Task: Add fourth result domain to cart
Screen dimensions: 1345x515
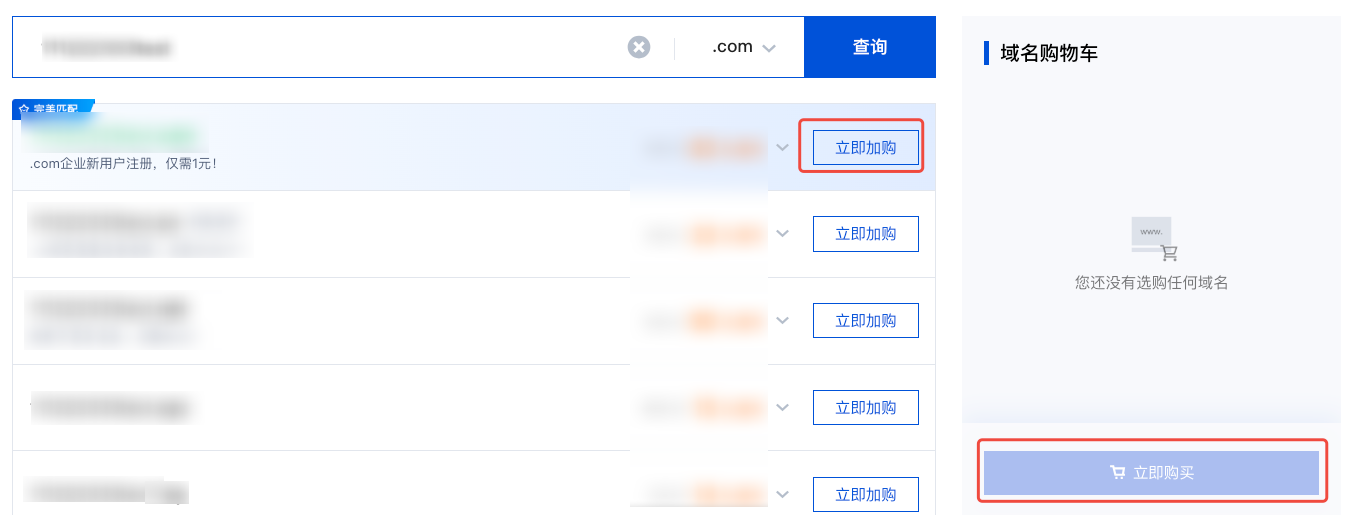Action: pos(865,408)
